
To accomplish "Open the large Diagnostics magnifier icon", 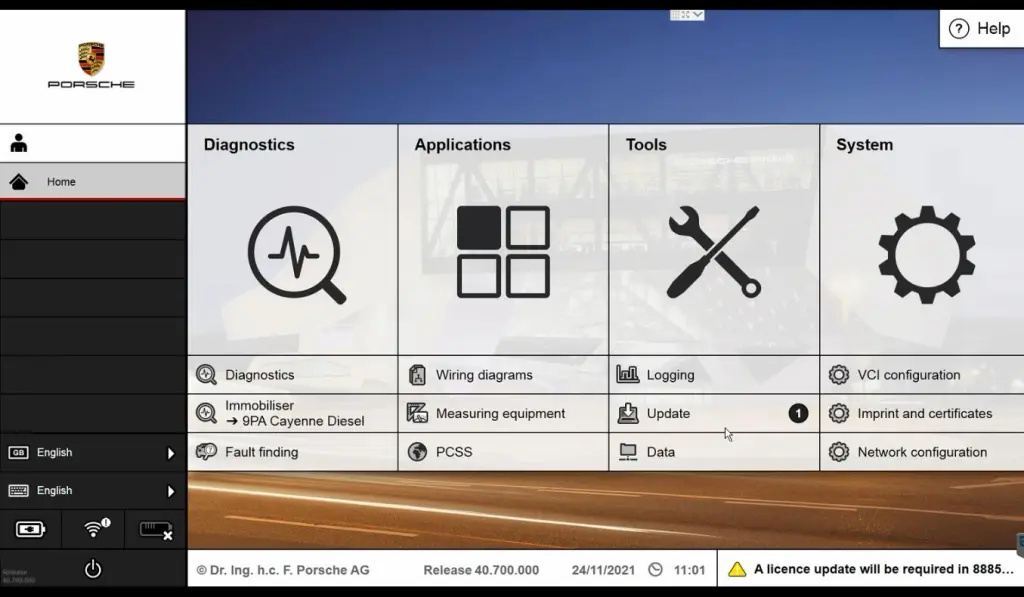I will (296, 254).
